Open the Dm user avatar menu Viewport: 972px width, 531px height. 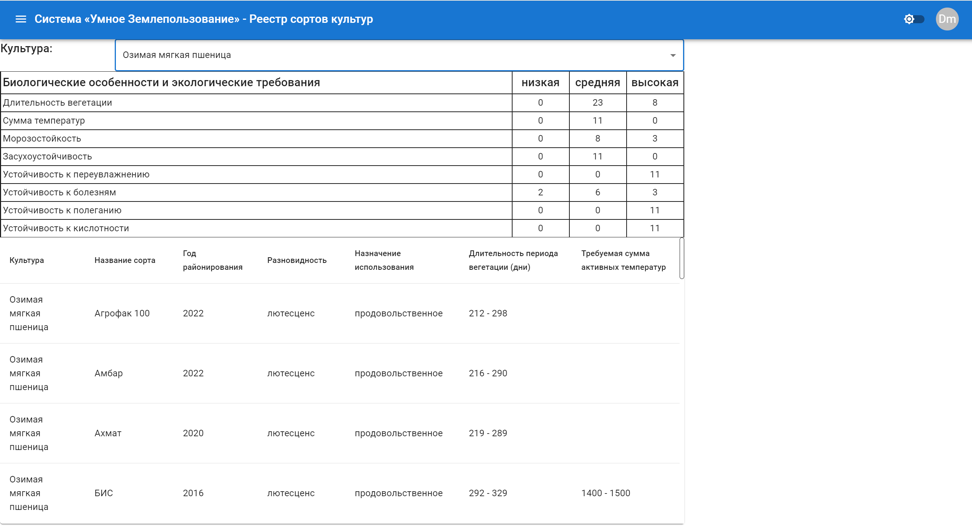(x=947, y=19)
